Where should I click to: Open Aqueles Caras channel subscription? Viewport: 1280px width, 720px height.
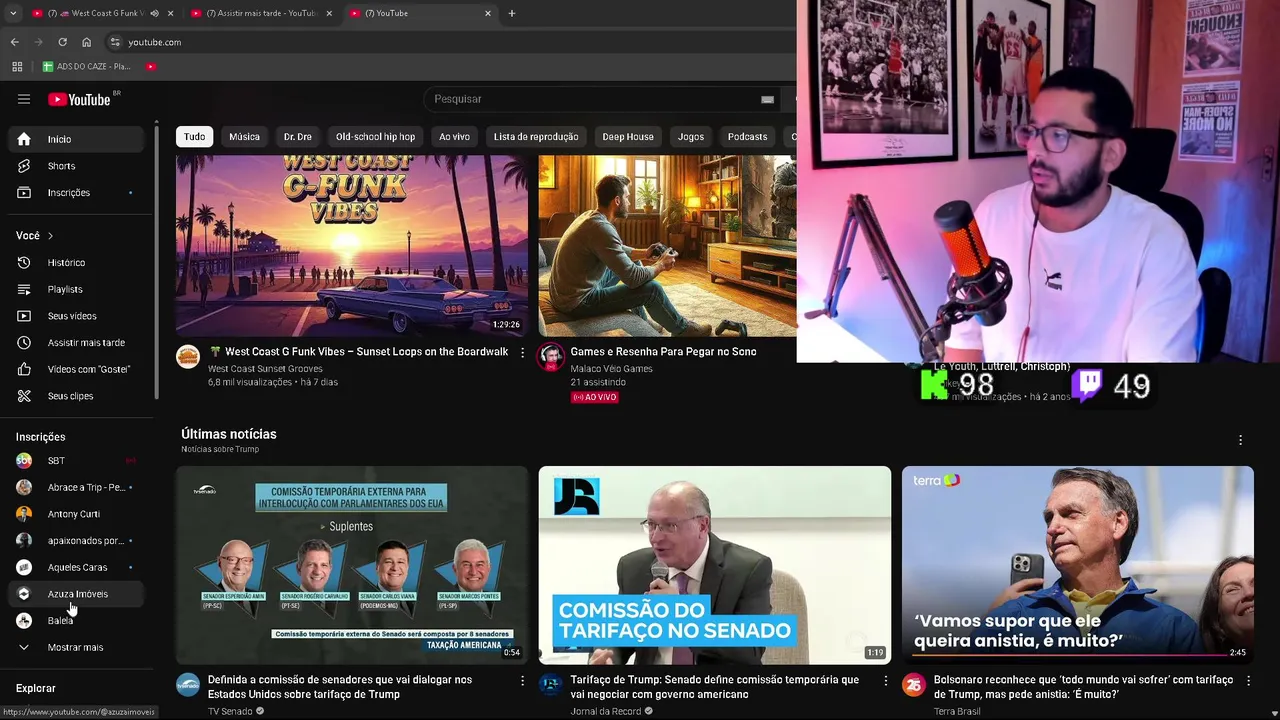coord(75,567)
